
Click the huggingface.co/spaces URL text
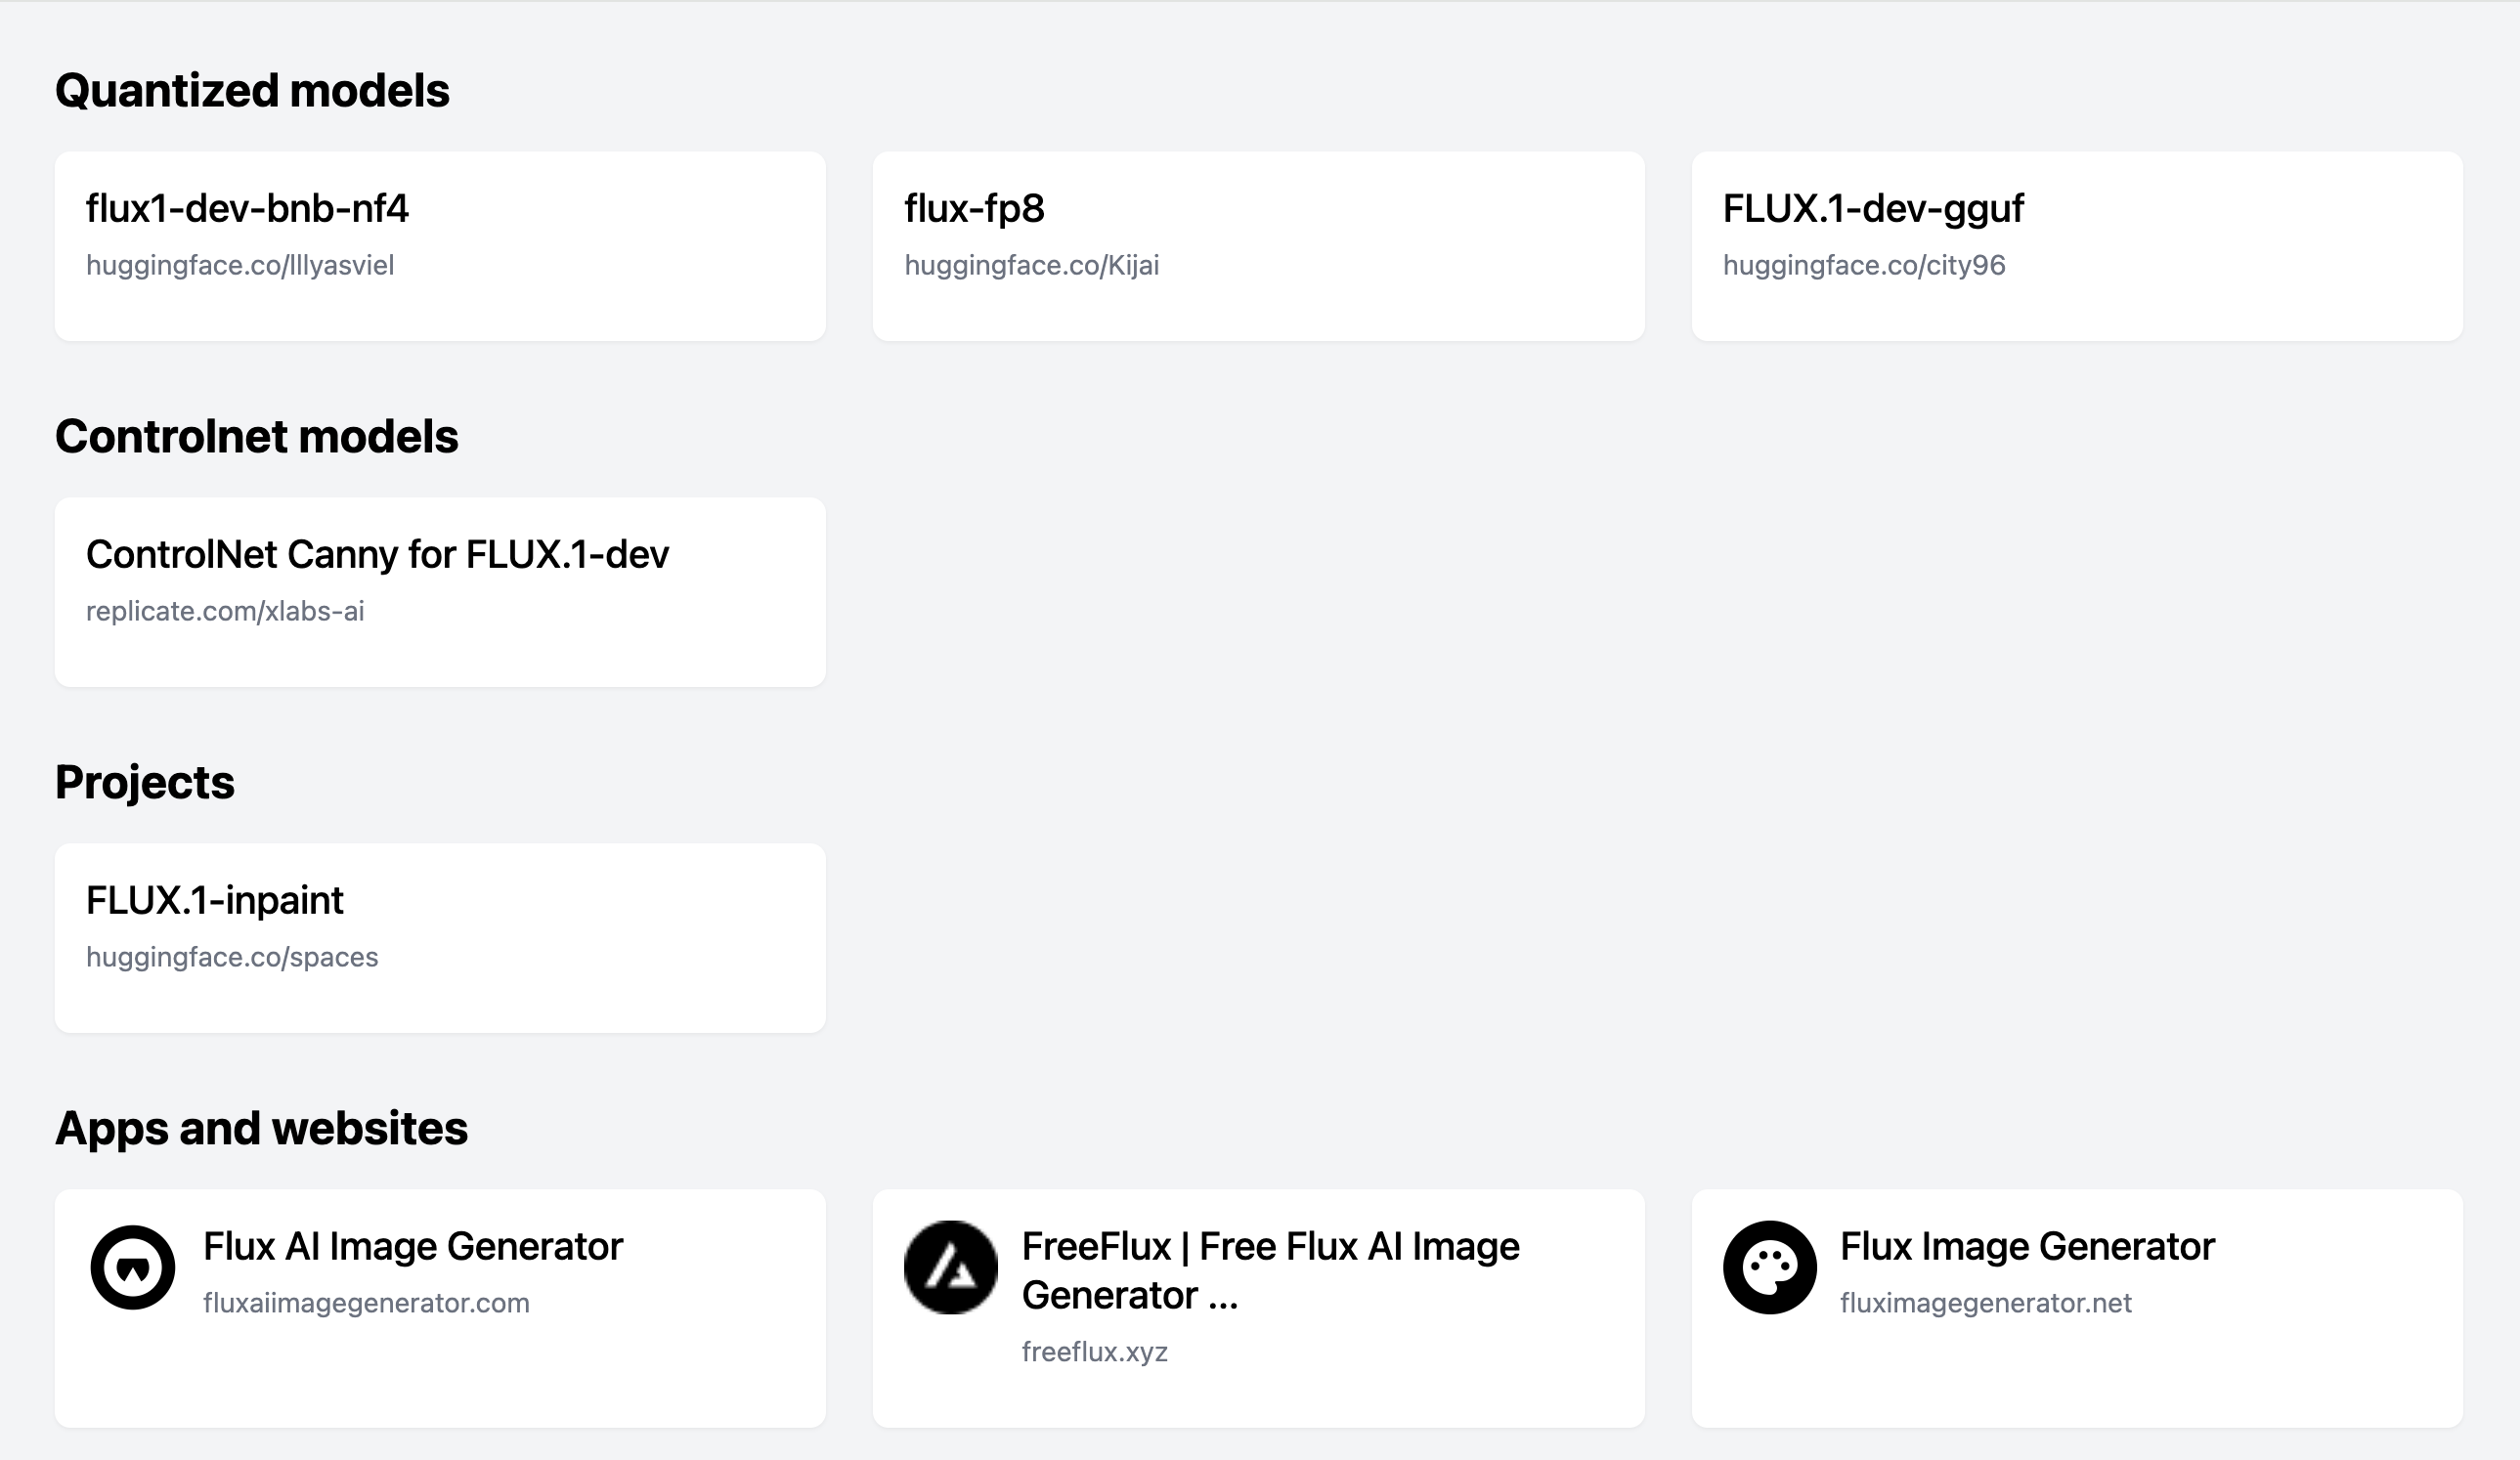point(232,957)
